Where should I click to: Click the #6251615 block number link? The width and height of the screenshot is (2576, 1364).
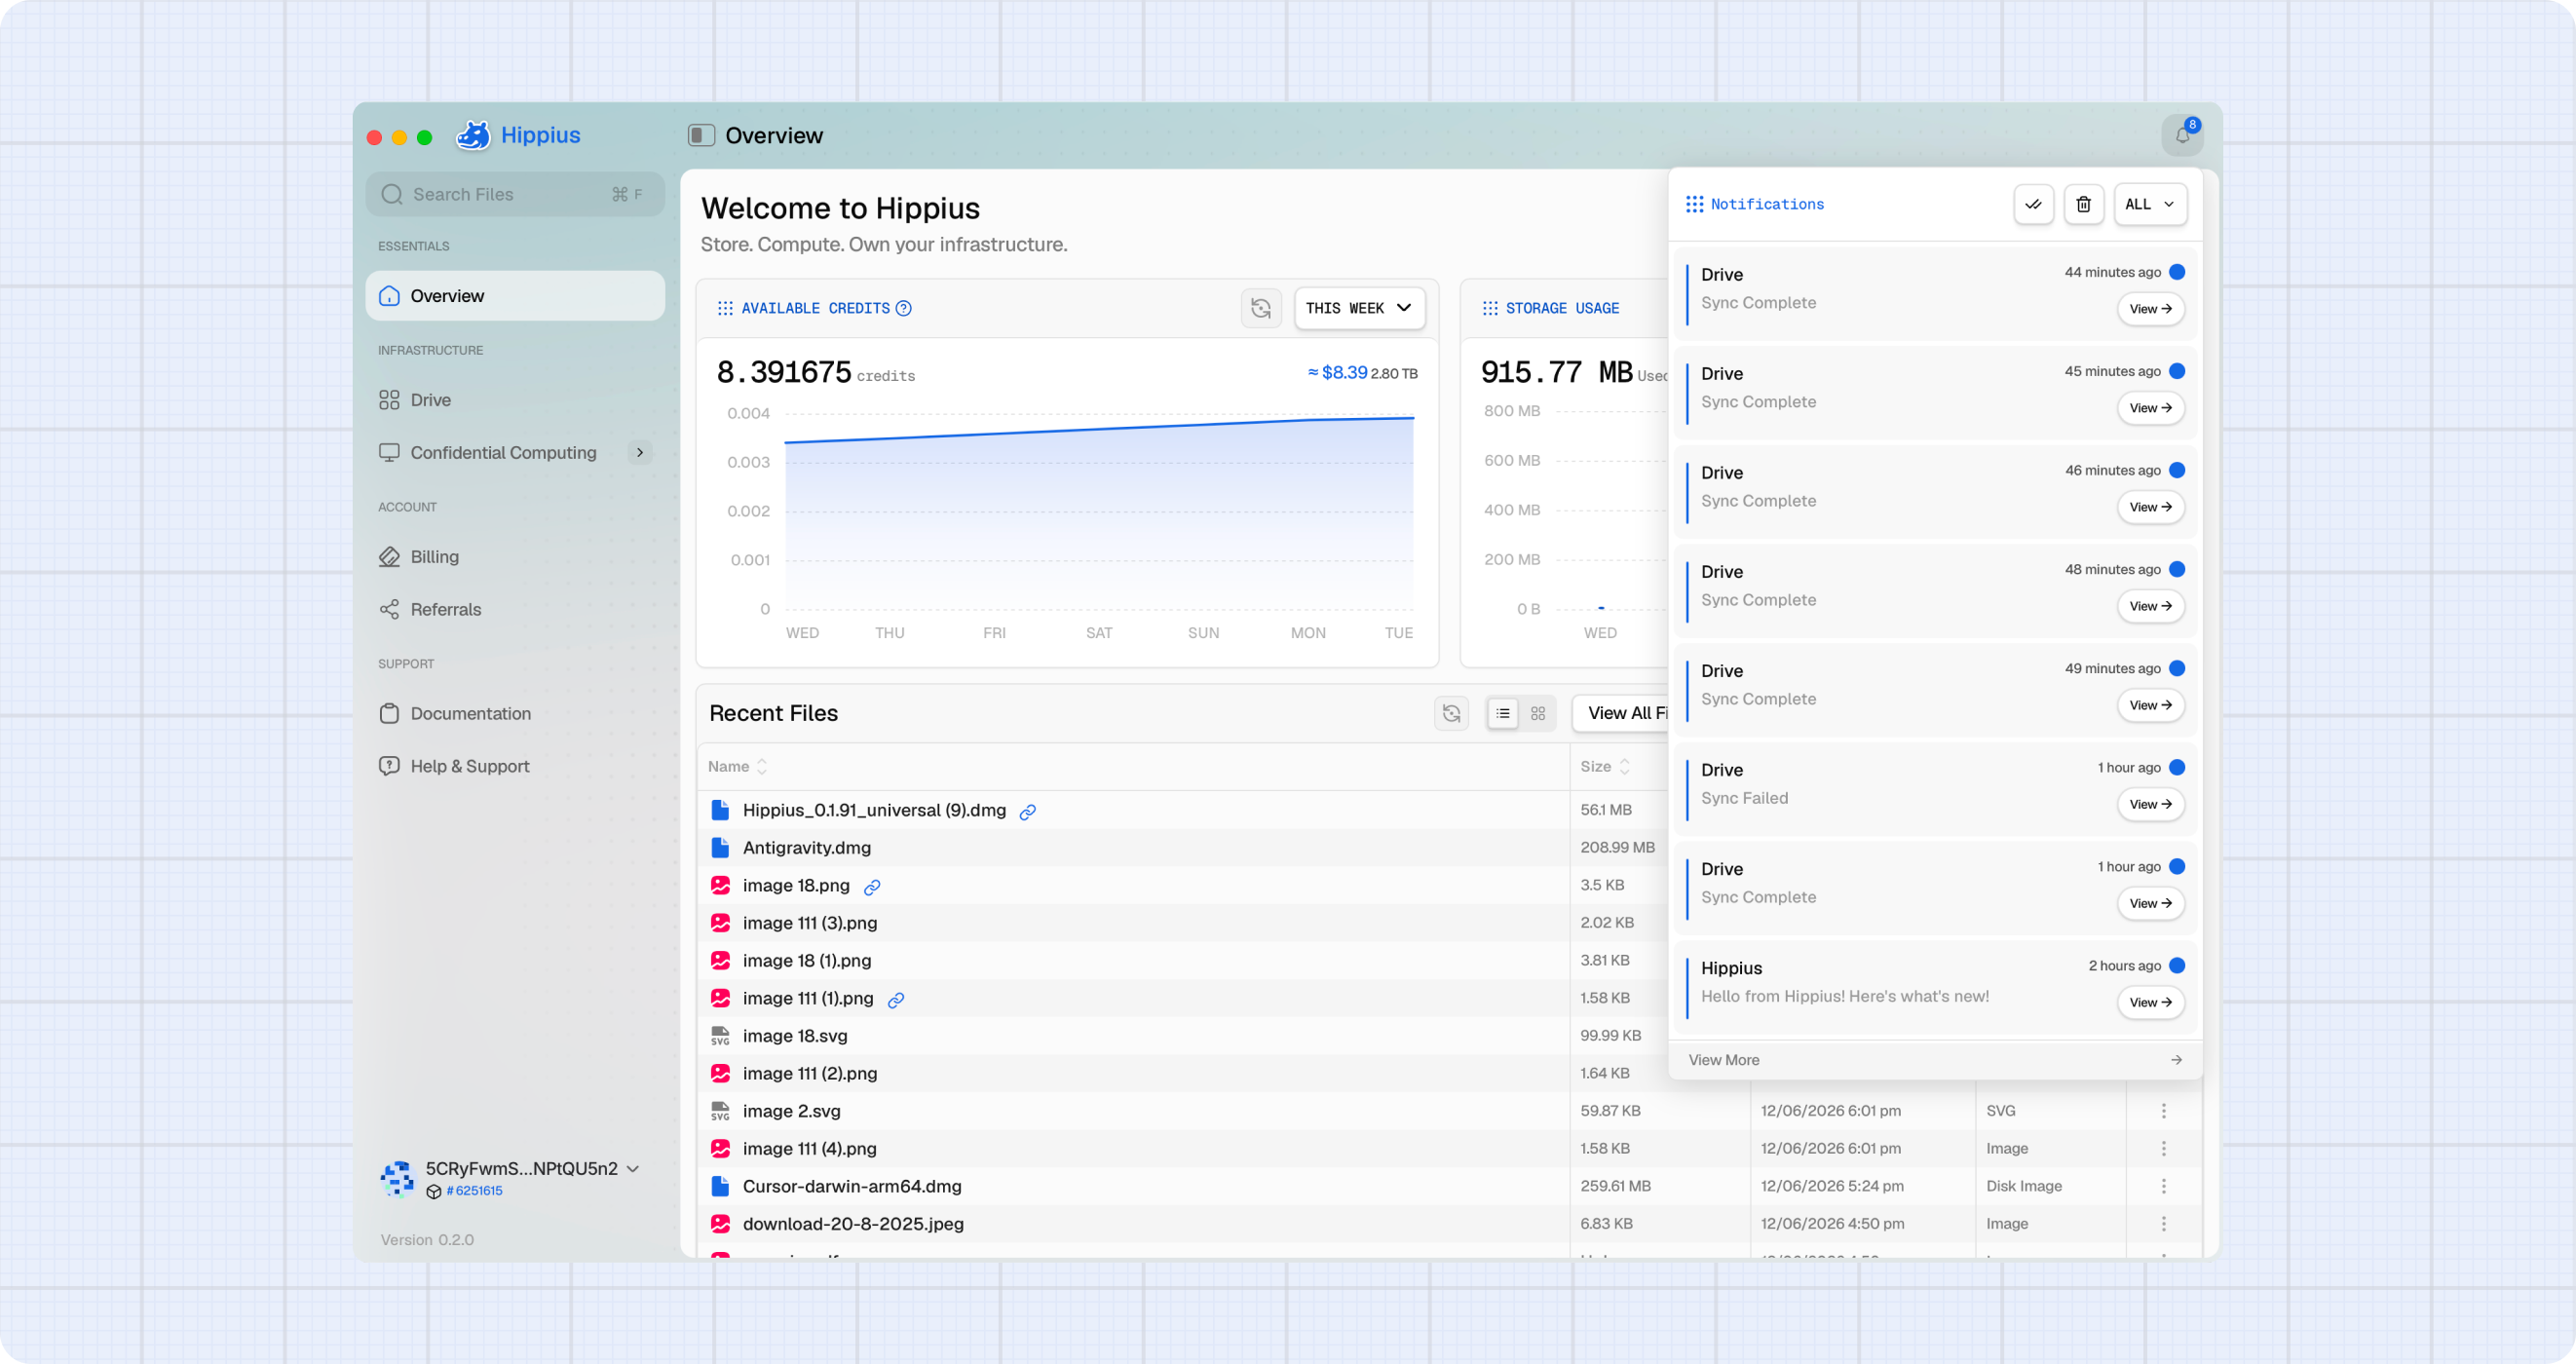click(475, 1191)
